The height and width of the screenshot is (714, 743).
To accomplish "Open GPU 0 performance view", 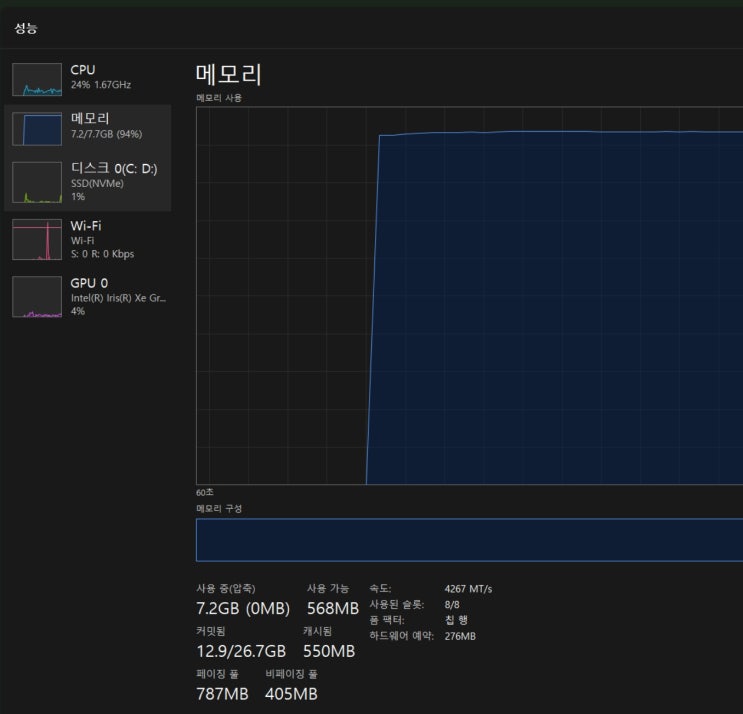I will click(x=88, y=297).
